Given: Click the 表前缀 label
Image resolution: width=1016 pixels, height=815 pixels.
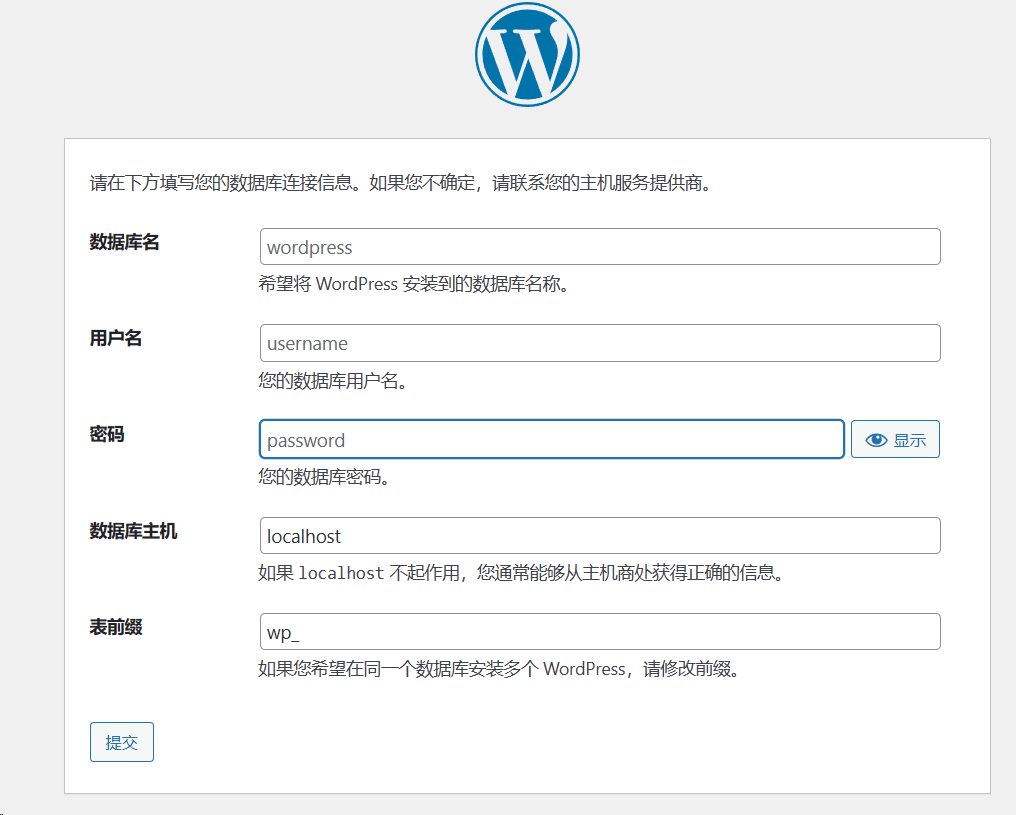Looking at the screenshot, I should click(115, 627).
